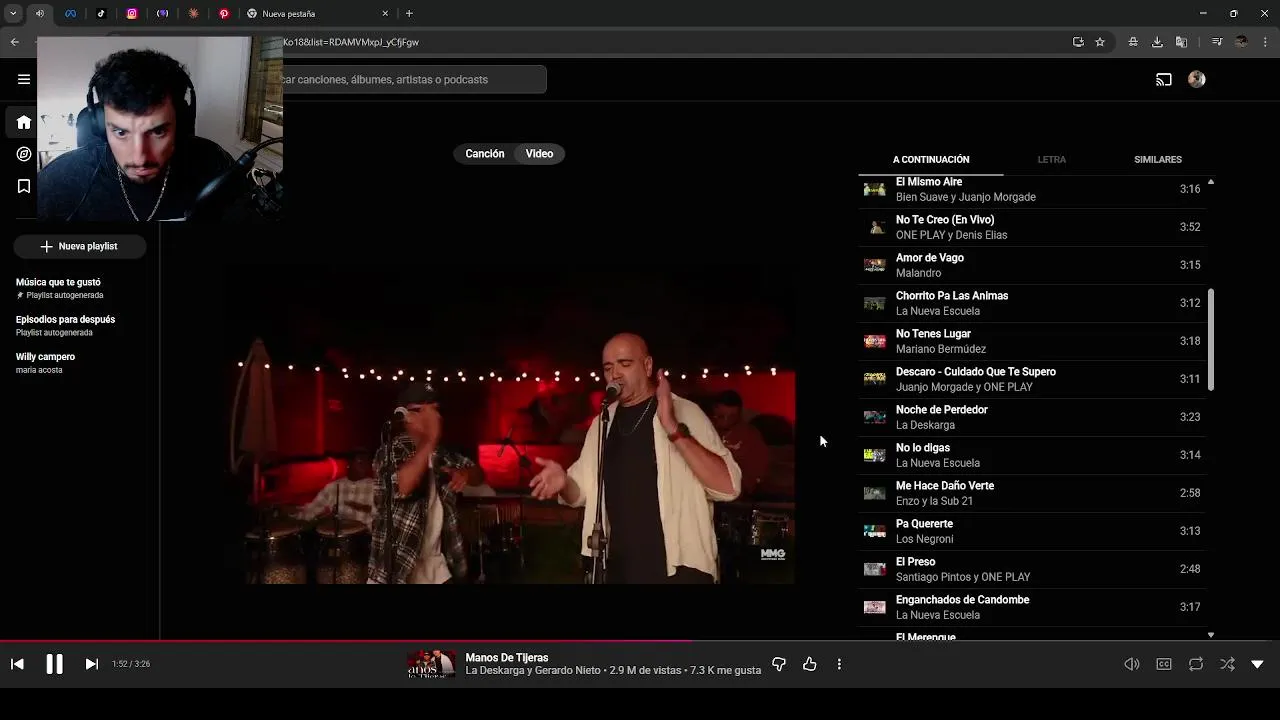Open Willy campero playlist

(x=46, y=362)
